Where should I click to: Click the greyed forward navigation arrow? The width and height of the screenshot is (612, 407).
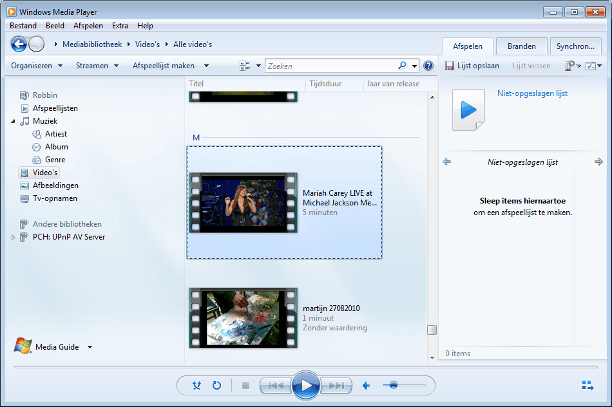click(x=37, y=44)
